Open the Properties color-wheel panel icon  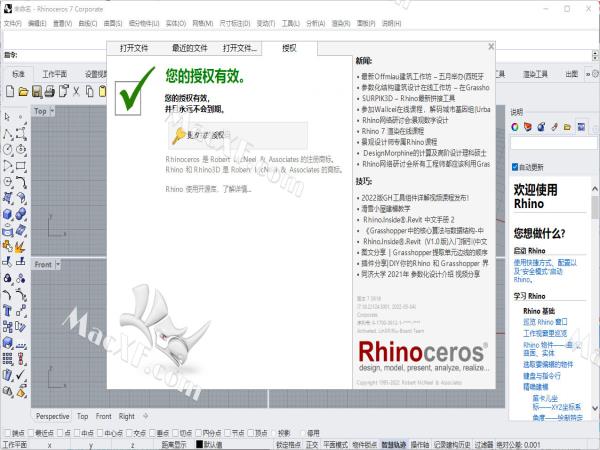tap(515, 127)
